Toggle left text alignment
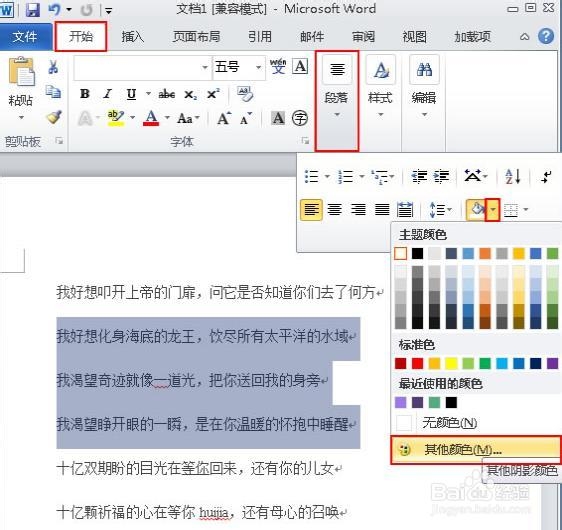The height and width of the screenshot is (530, 562). click(x=311, y=210)
